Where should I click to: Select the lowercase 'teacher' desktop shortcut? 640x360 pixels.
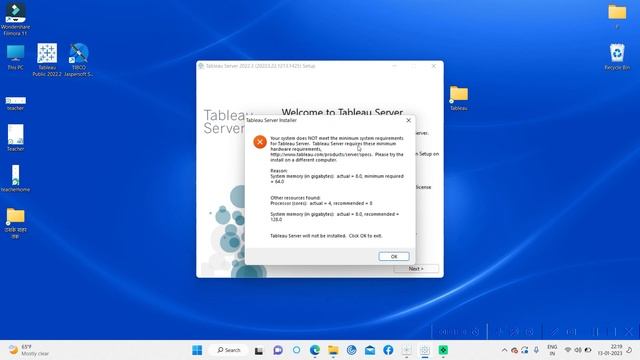pyautogui.click(x=15, y=103)
